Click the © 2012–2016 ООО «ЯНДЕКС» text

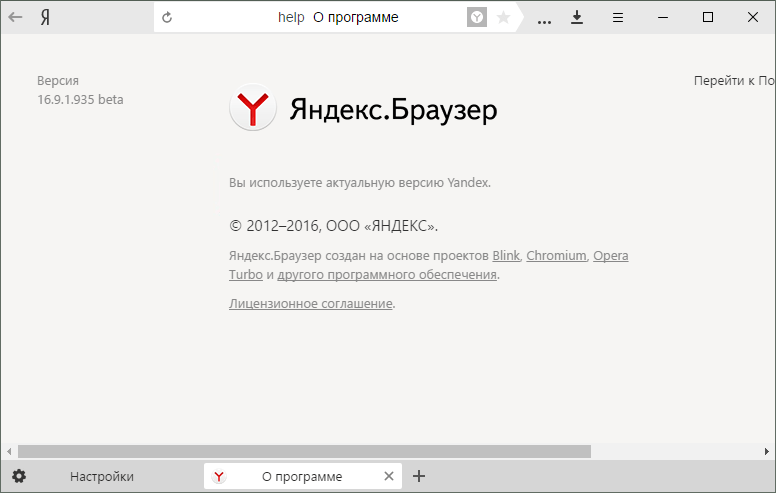click(x=334, y=226)
